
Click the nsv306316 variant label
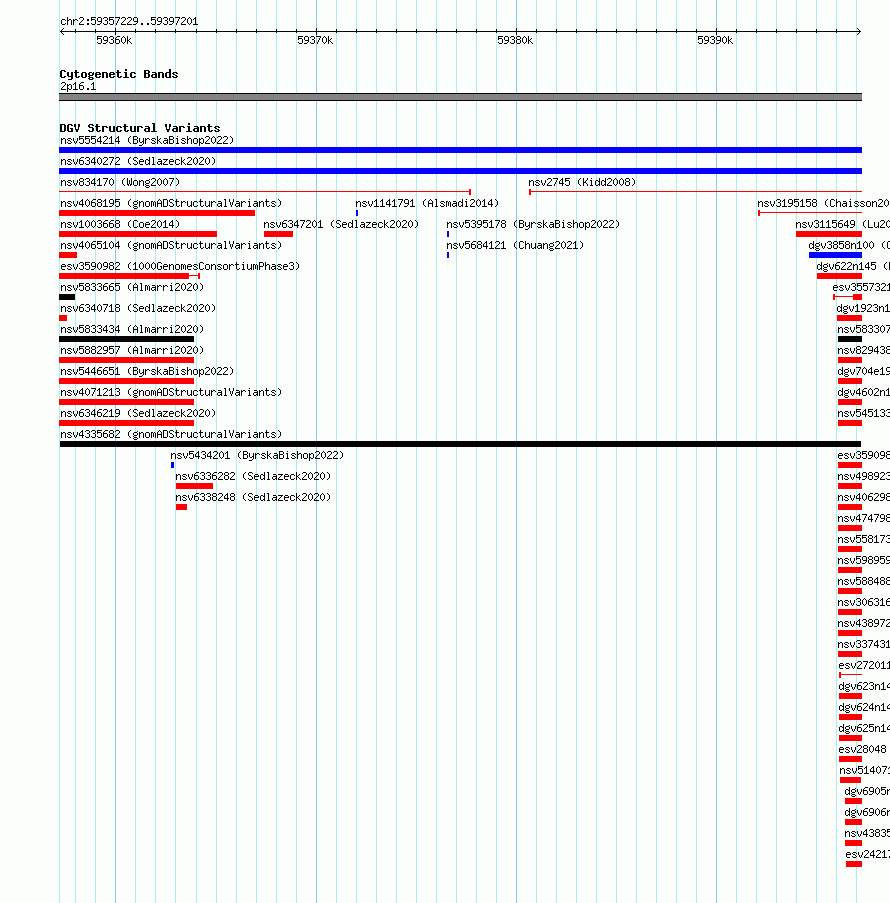pos(864,602)
